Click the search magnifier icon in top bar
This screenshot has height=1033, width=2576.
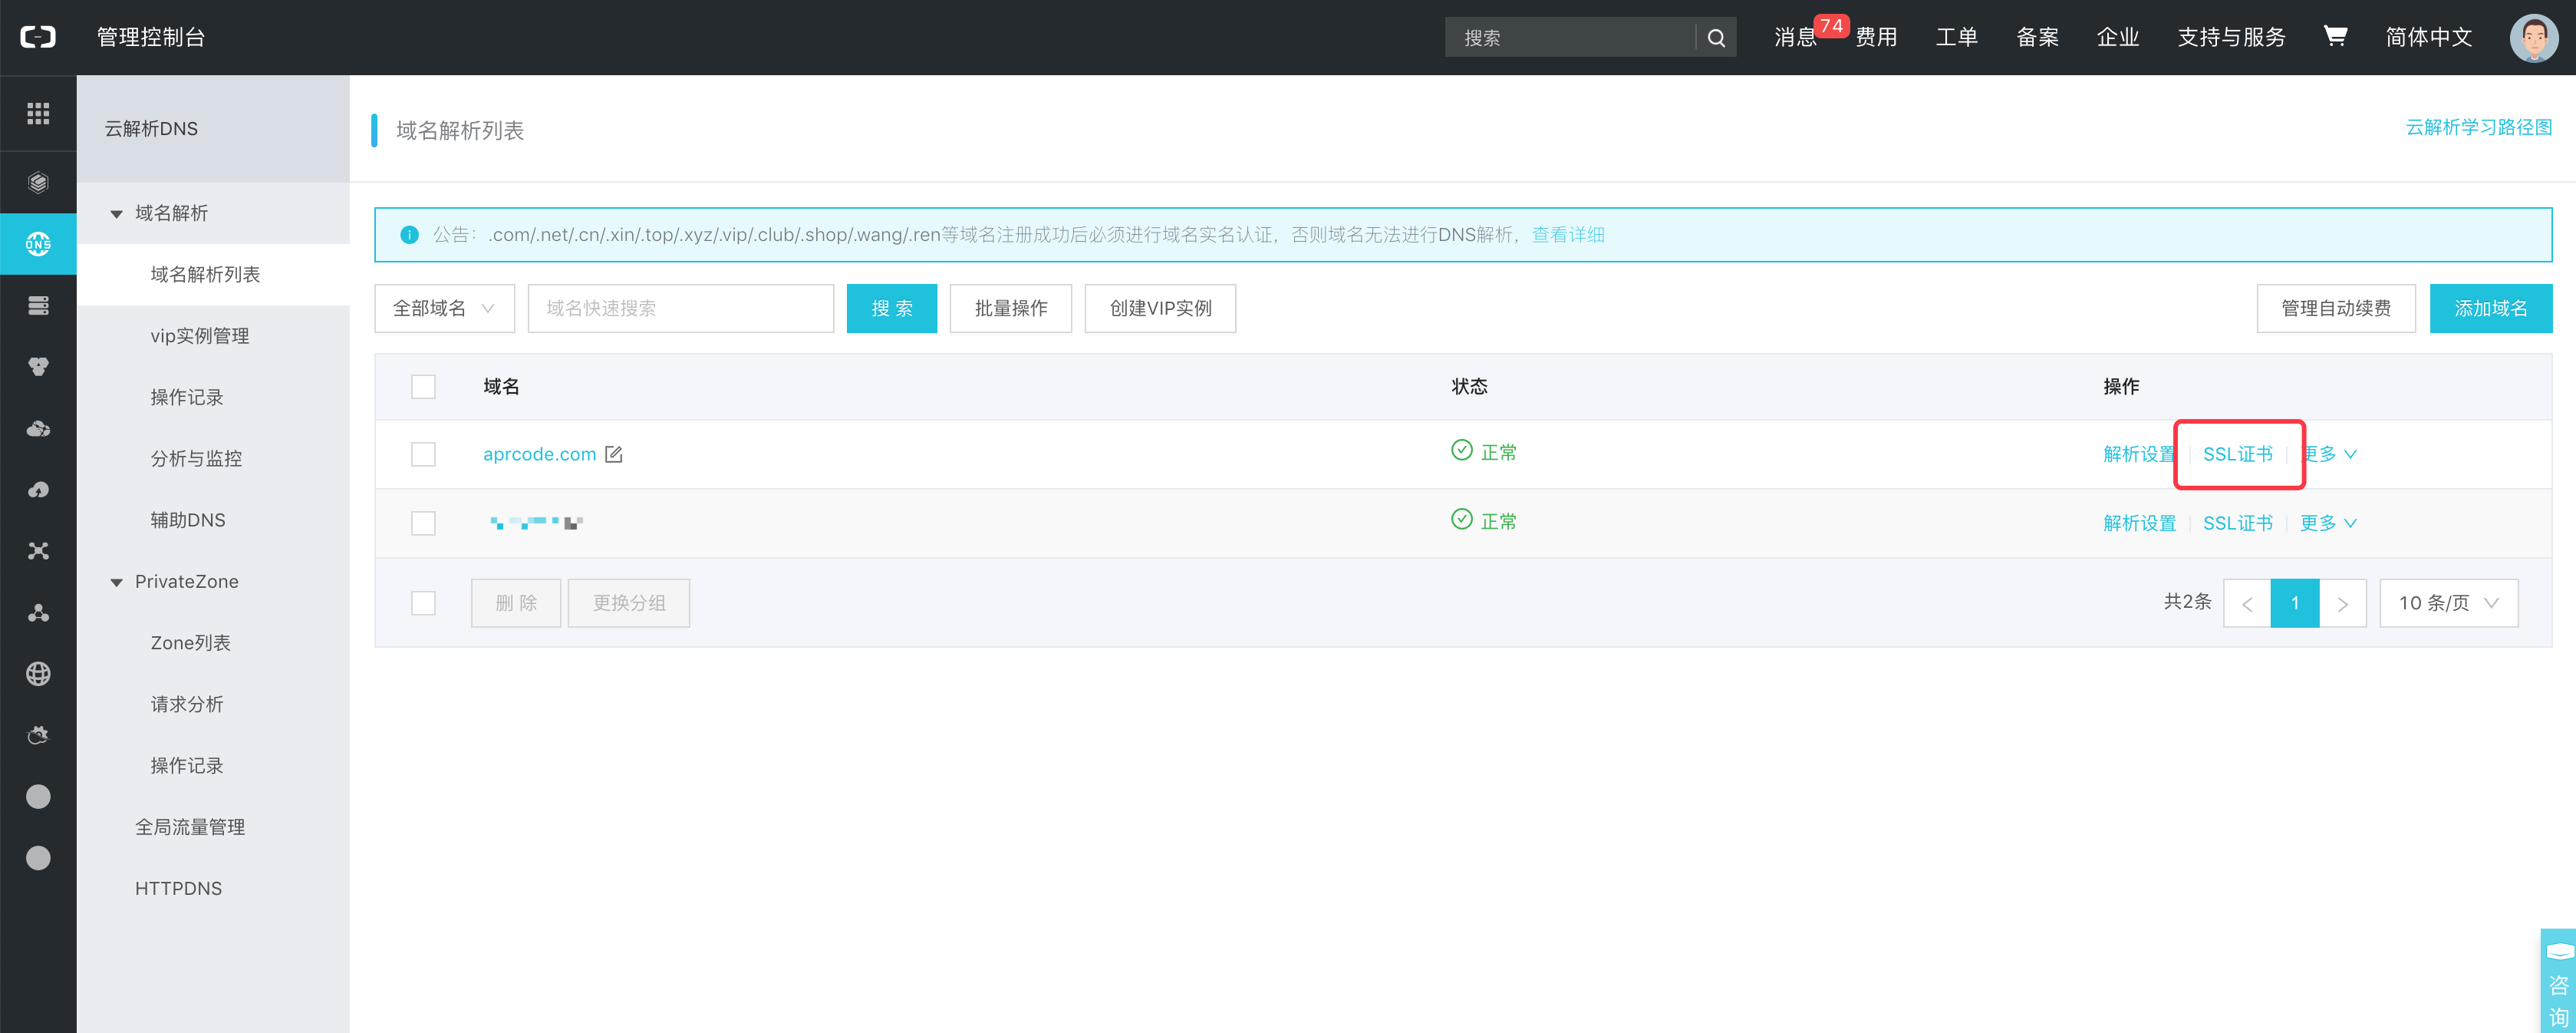coord(1716,38)
